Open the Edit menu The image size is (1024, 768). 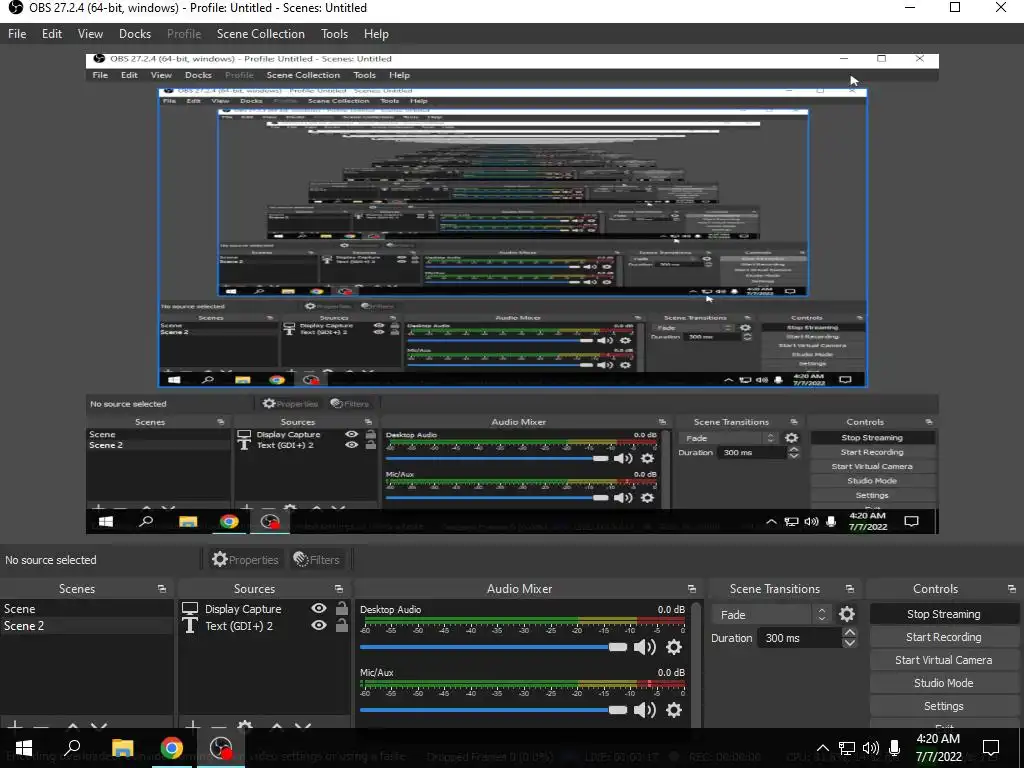tap(52, 34)
